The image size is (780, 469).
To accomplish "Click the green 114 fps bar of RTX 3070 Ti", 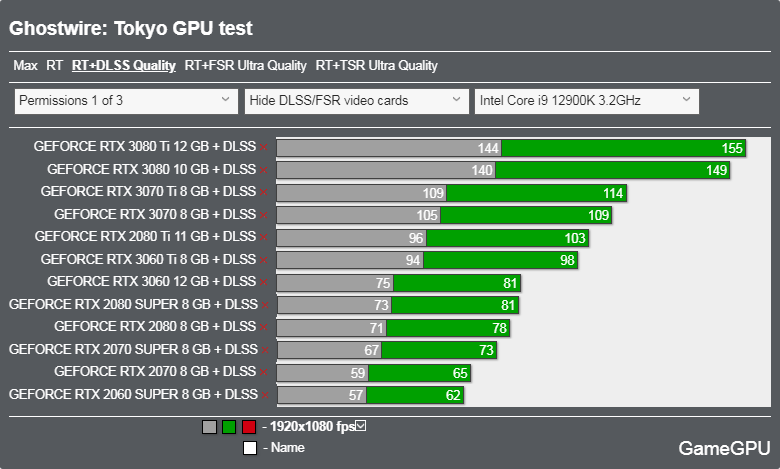I will coord(537,193).
